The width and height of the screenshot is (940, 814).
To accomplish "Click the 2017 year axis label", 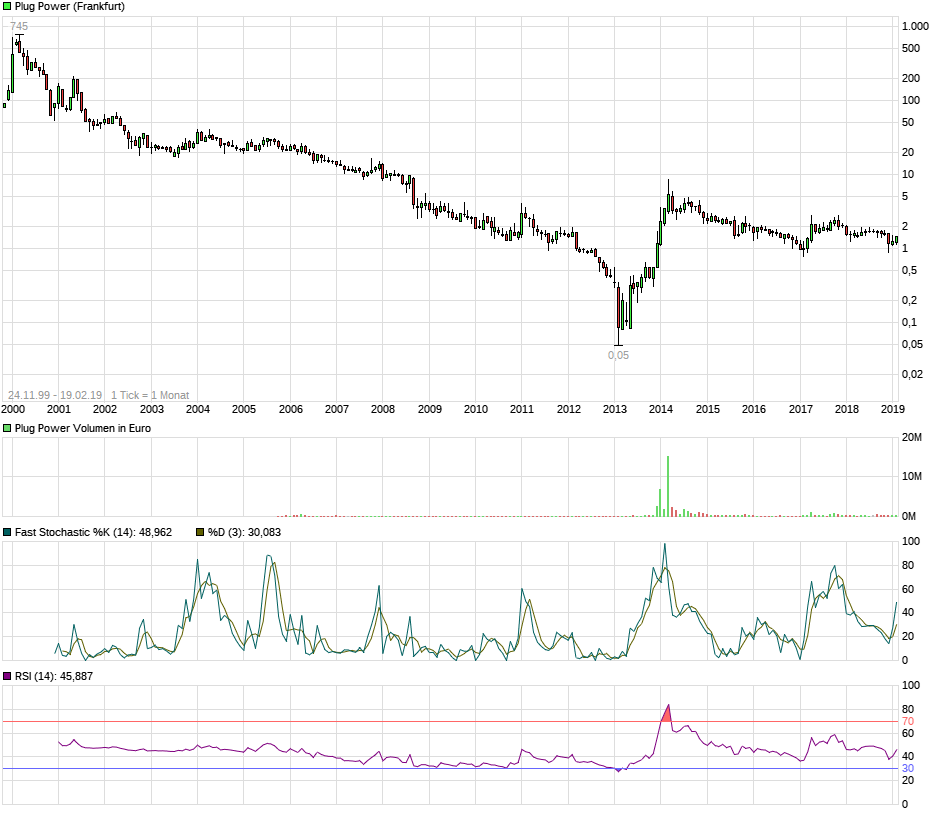I will click(x=800, y=409).
